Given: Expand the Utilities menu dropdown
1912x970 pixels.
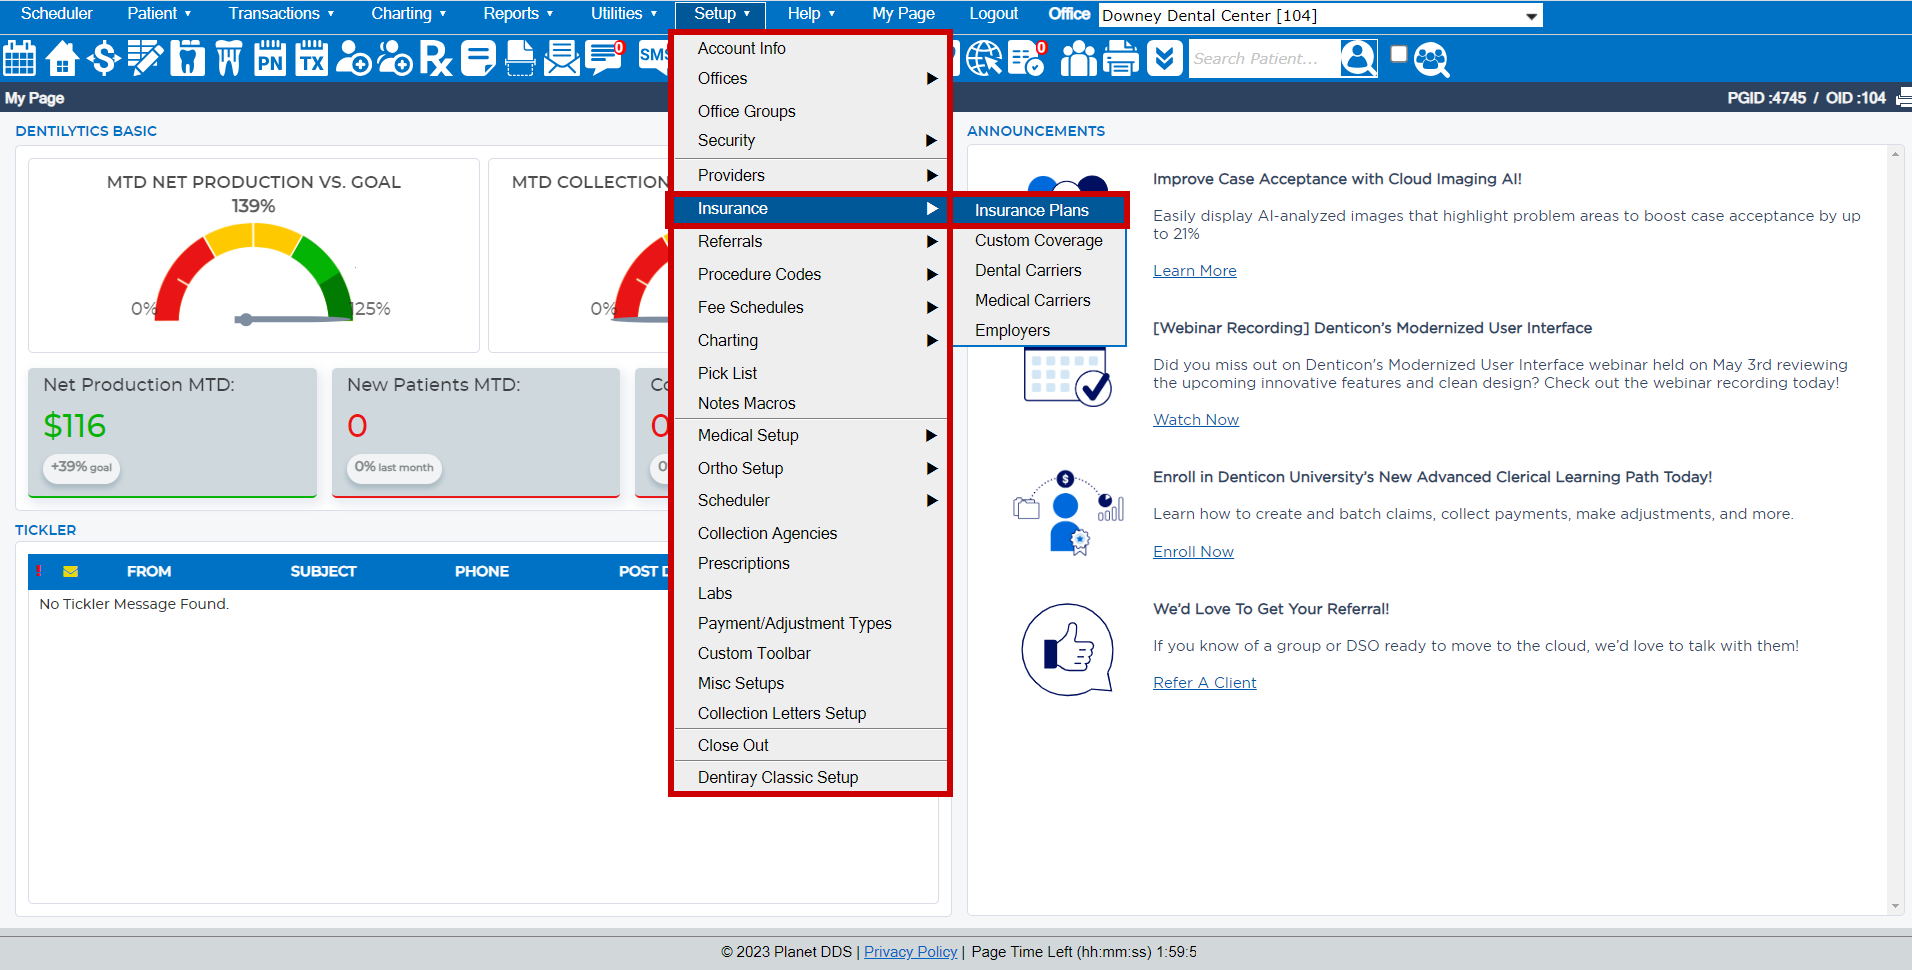Looking at the screenshot, I should coord(624,14).
